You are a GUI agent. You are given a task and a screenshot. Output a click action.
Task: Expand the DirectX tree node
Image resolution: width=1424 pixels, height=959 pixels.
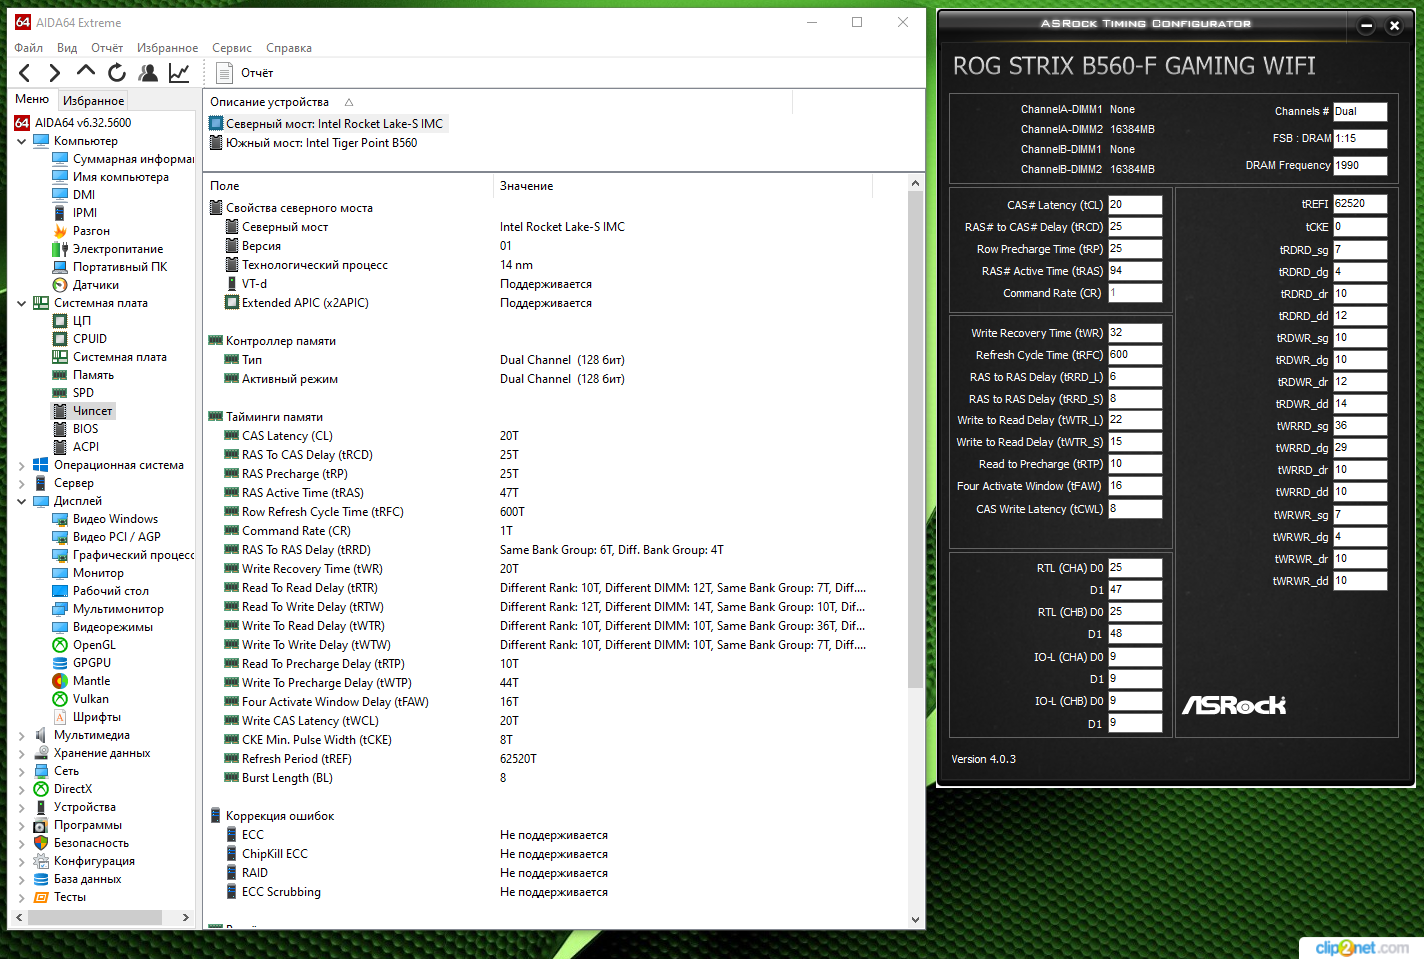[22, 789]
